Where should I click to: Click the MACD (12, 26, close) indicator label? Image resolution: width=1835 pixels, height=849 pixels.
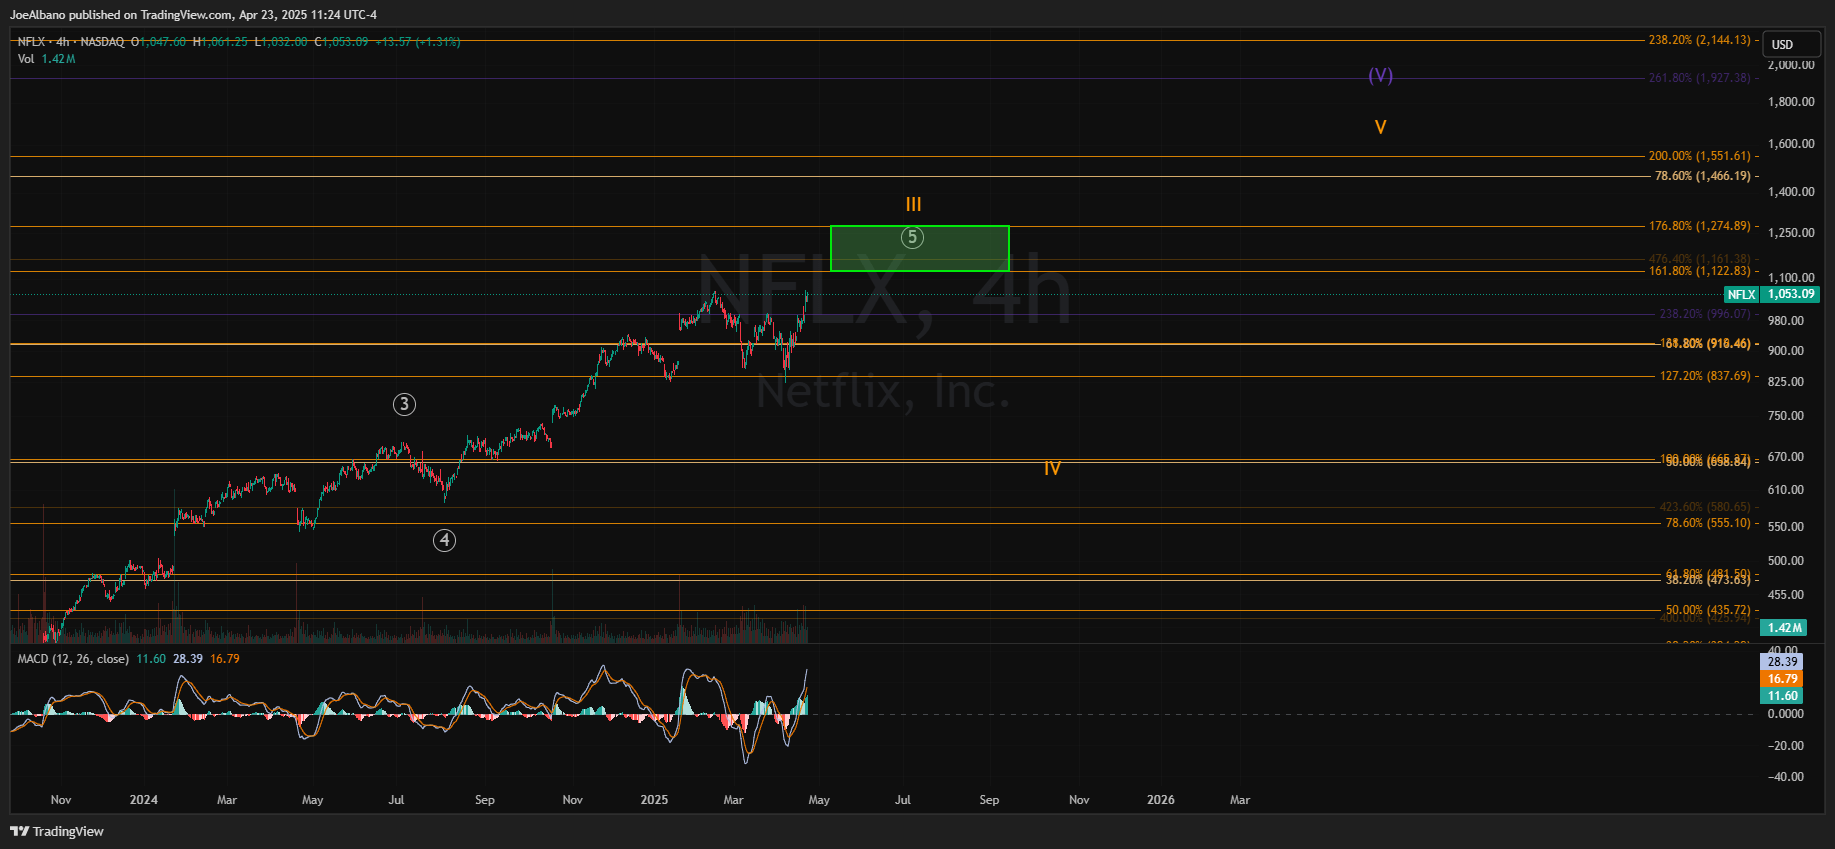pos(73,659)
